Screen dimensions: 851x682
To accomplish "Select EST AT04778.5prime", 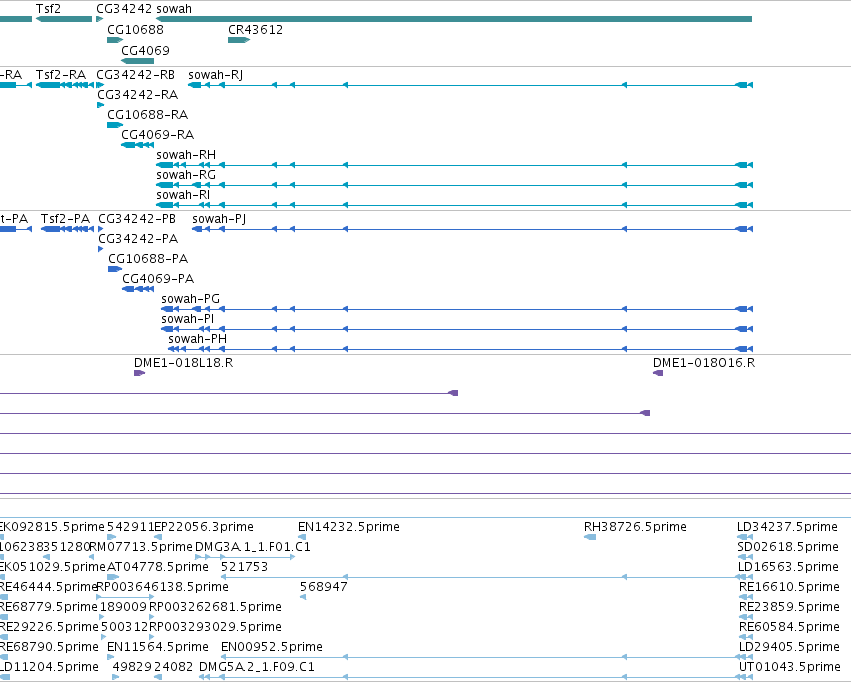I will [x=157, y=567].
